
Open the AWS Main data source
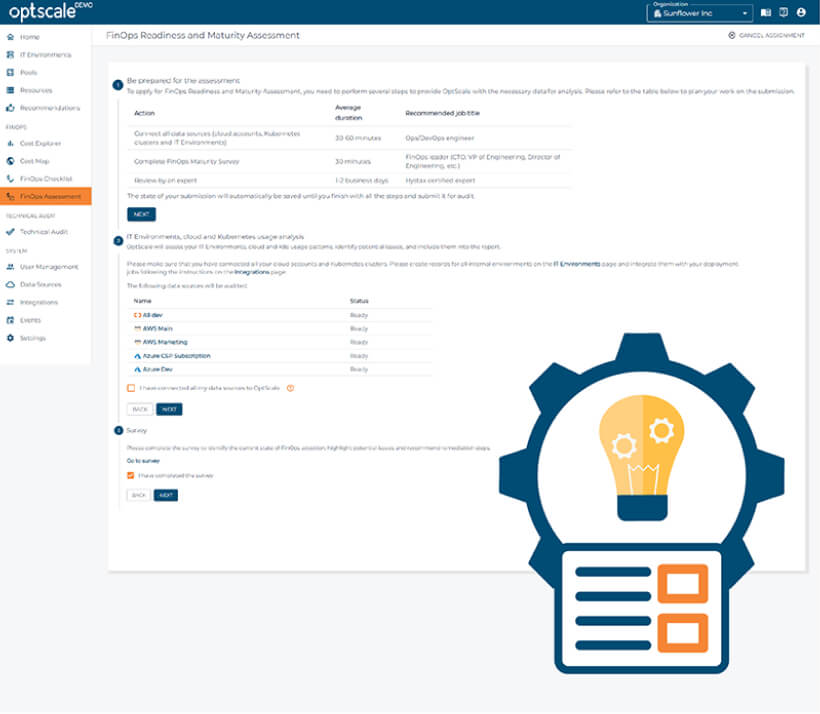pos(157,328)
